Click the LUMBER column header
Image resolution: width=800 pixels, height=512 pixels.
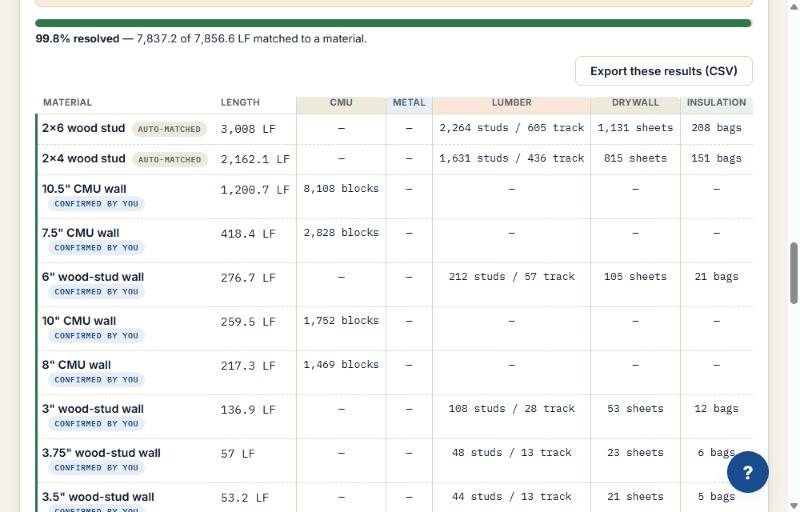[x=511, y=103]
